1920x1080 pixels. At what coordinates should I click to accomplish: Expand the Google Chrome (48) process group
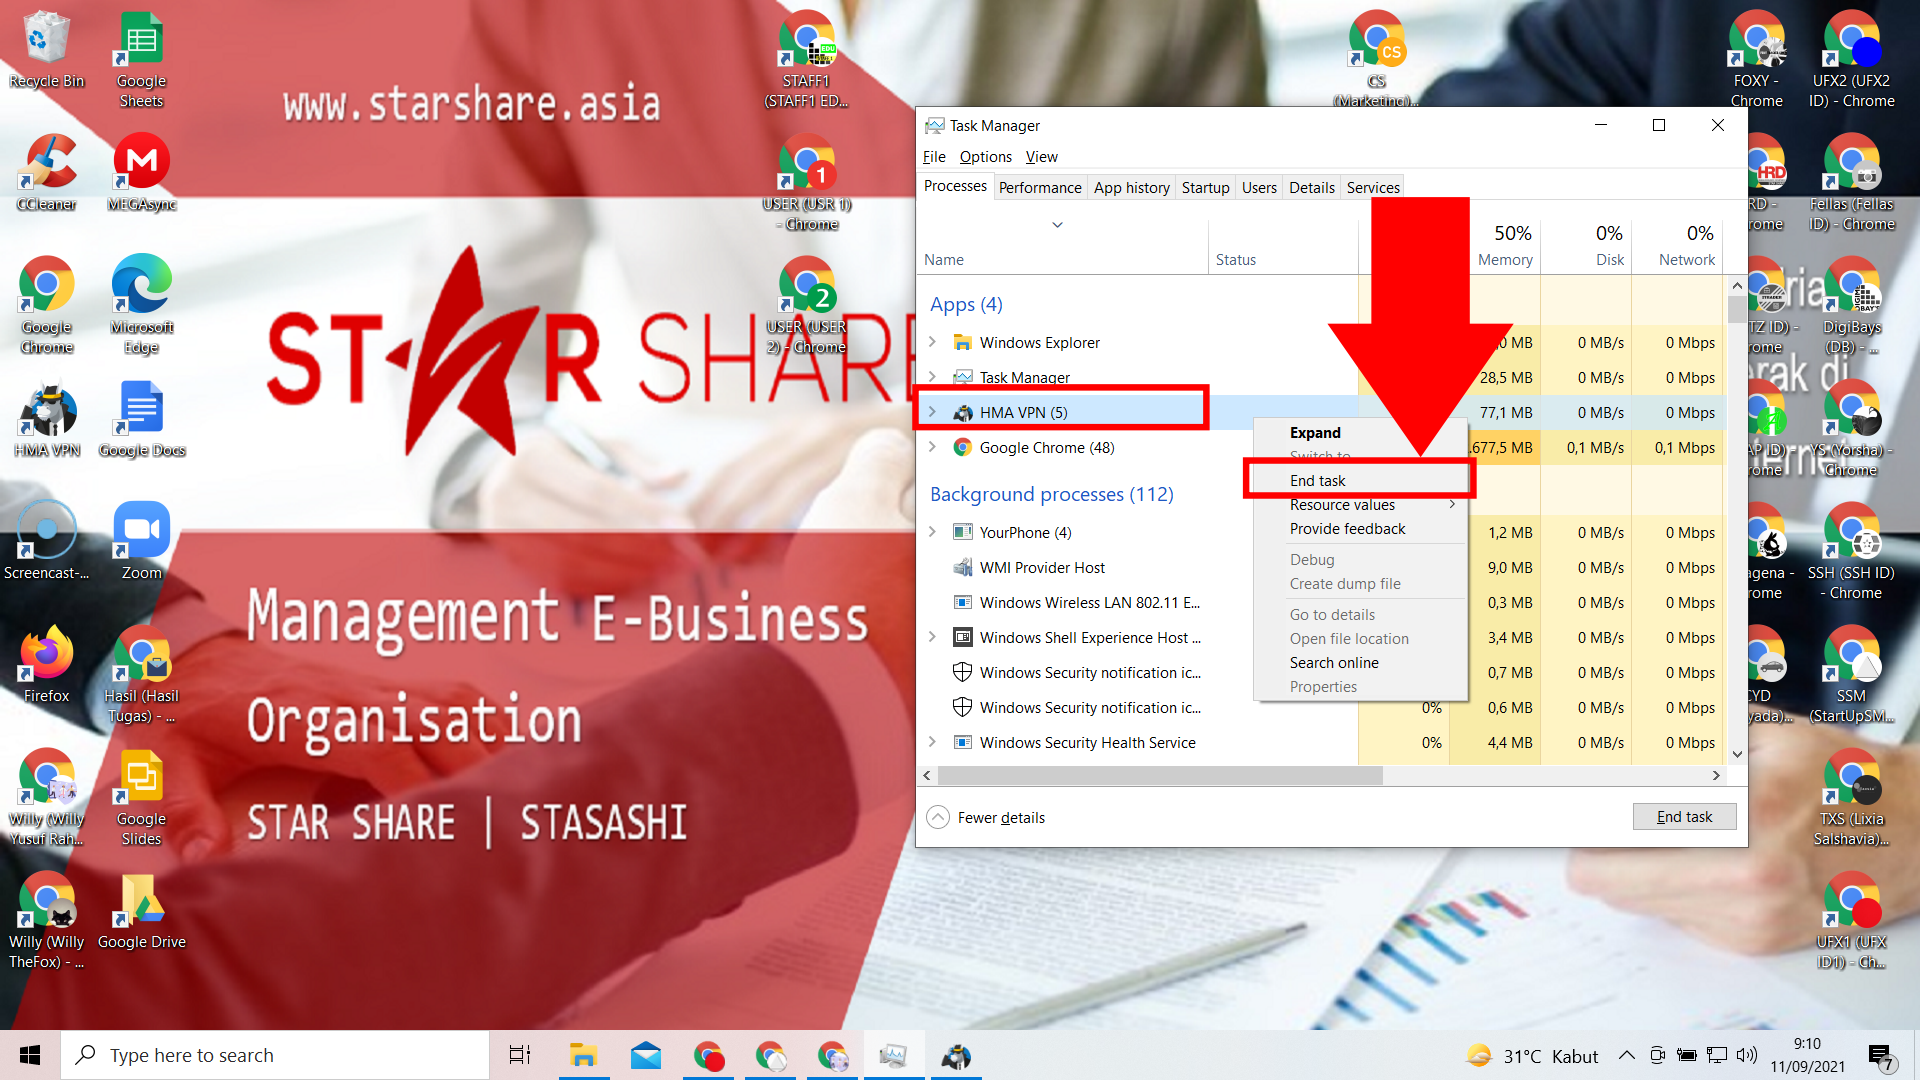tap(932, 447)
